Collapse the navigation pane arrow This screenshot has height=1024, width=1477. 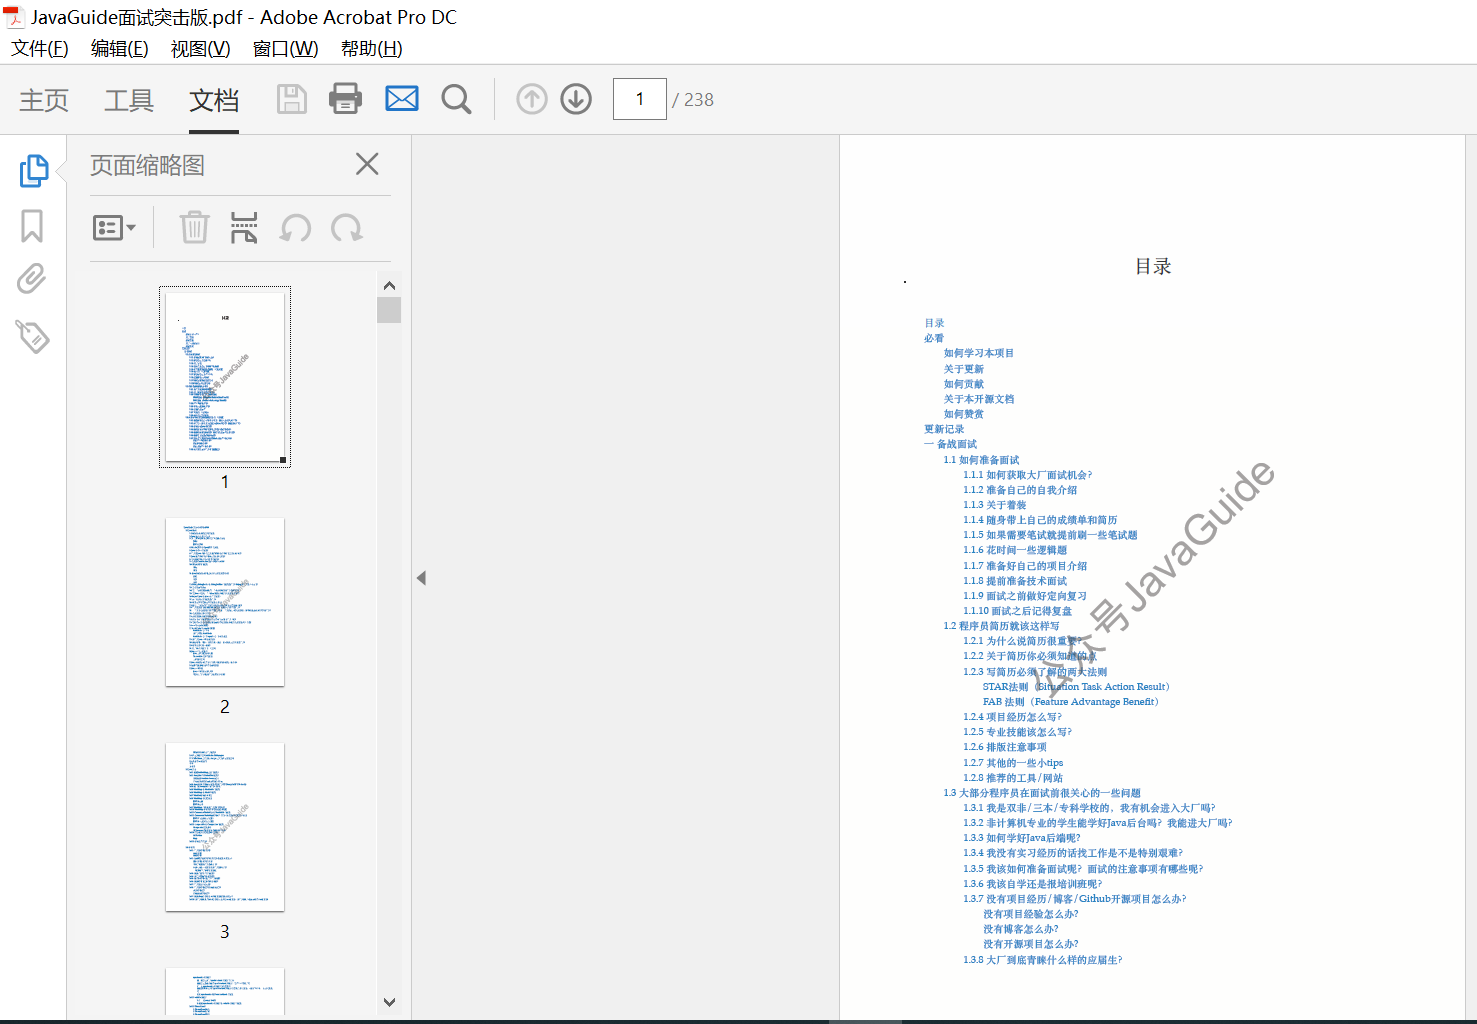(422, 578)
